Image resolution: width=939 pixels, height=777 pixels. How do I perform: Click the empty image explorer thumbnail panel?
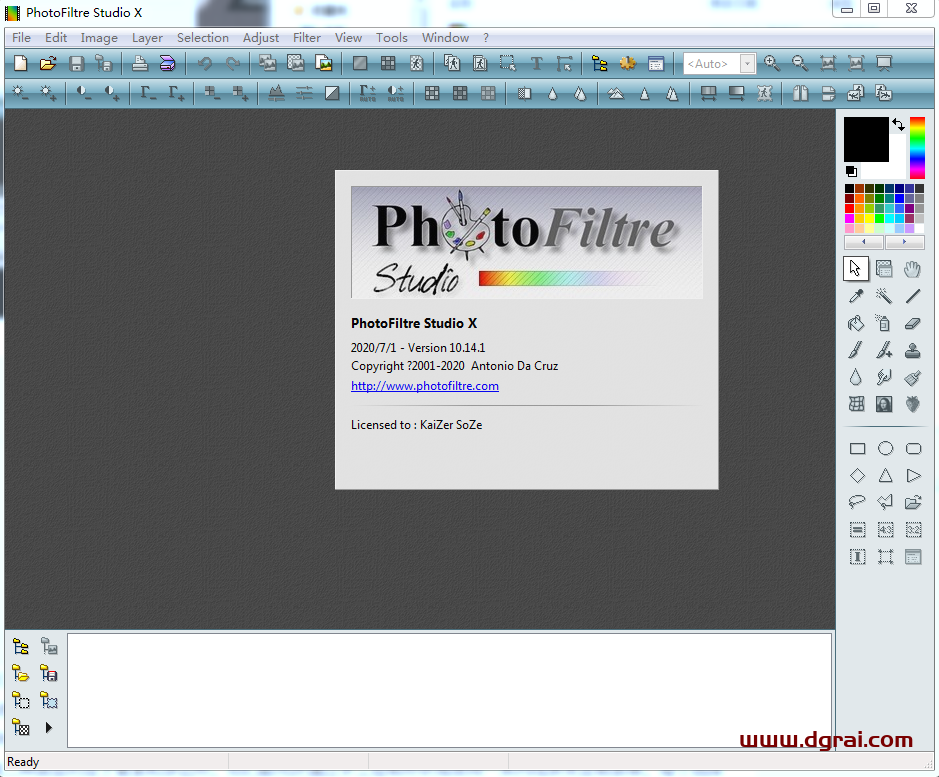pyautogui.click(x=449, y=690)
